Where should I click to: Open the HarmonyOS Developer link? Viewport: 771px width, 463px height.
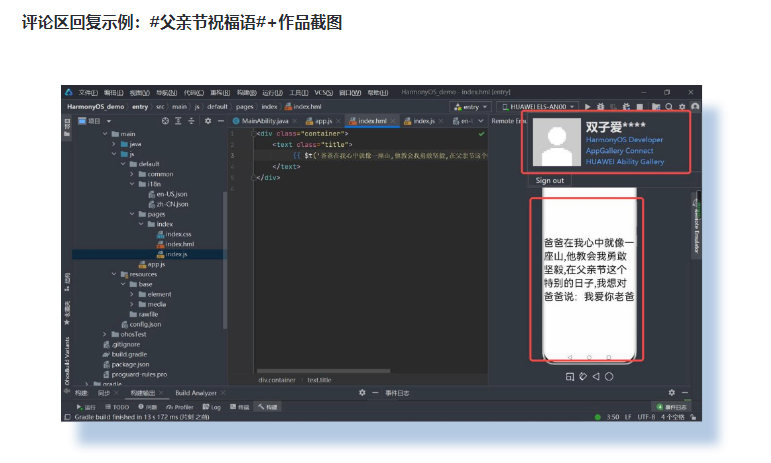[624, 140]
